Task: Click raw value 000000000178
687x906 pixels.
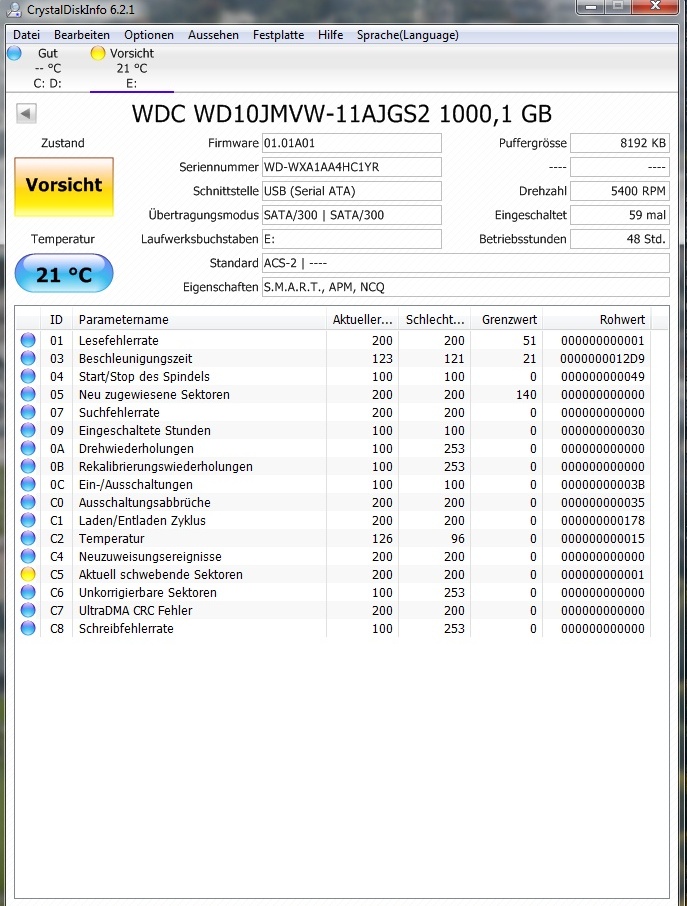Action: point(603,520)
